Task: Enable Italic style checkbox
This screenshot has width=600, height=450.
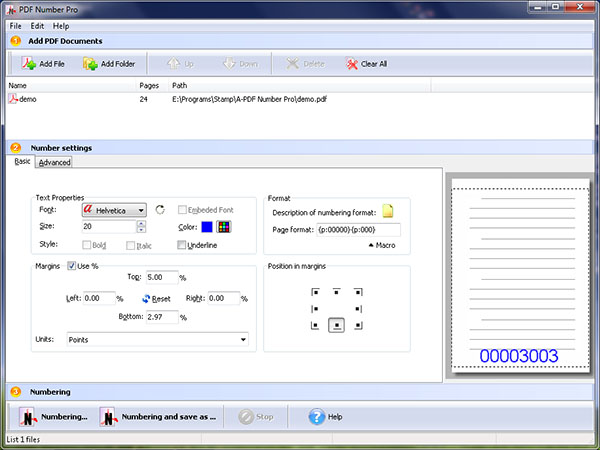Action: pos(130,245)
